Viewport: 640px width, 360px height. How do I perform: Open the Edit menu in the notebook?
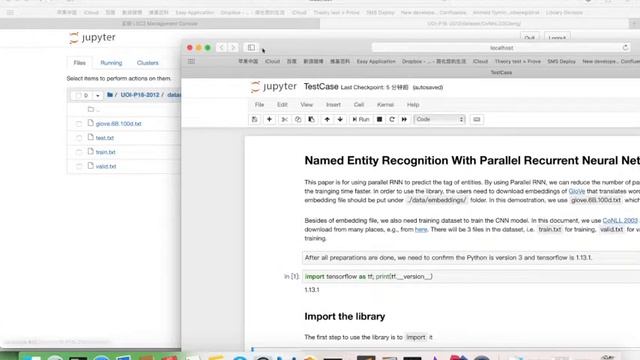pyautogui.click(x=282, y=105)
